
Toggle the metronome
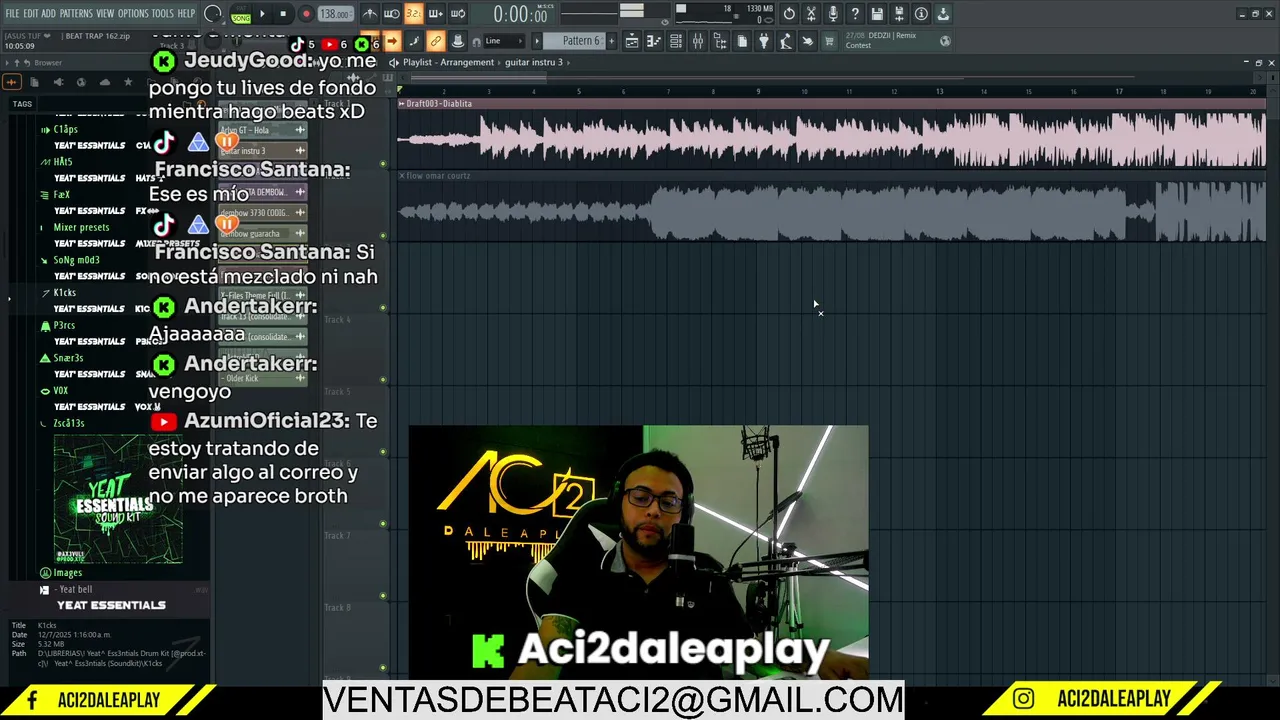click(369, 14)
